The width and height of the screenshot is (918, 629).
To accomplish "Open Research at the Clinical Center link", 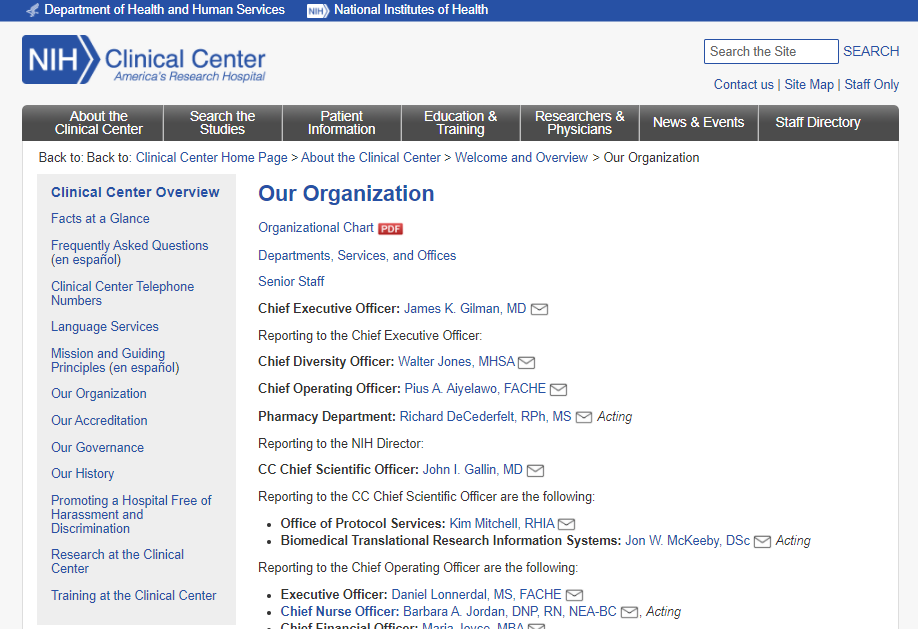I will point(117,561).
